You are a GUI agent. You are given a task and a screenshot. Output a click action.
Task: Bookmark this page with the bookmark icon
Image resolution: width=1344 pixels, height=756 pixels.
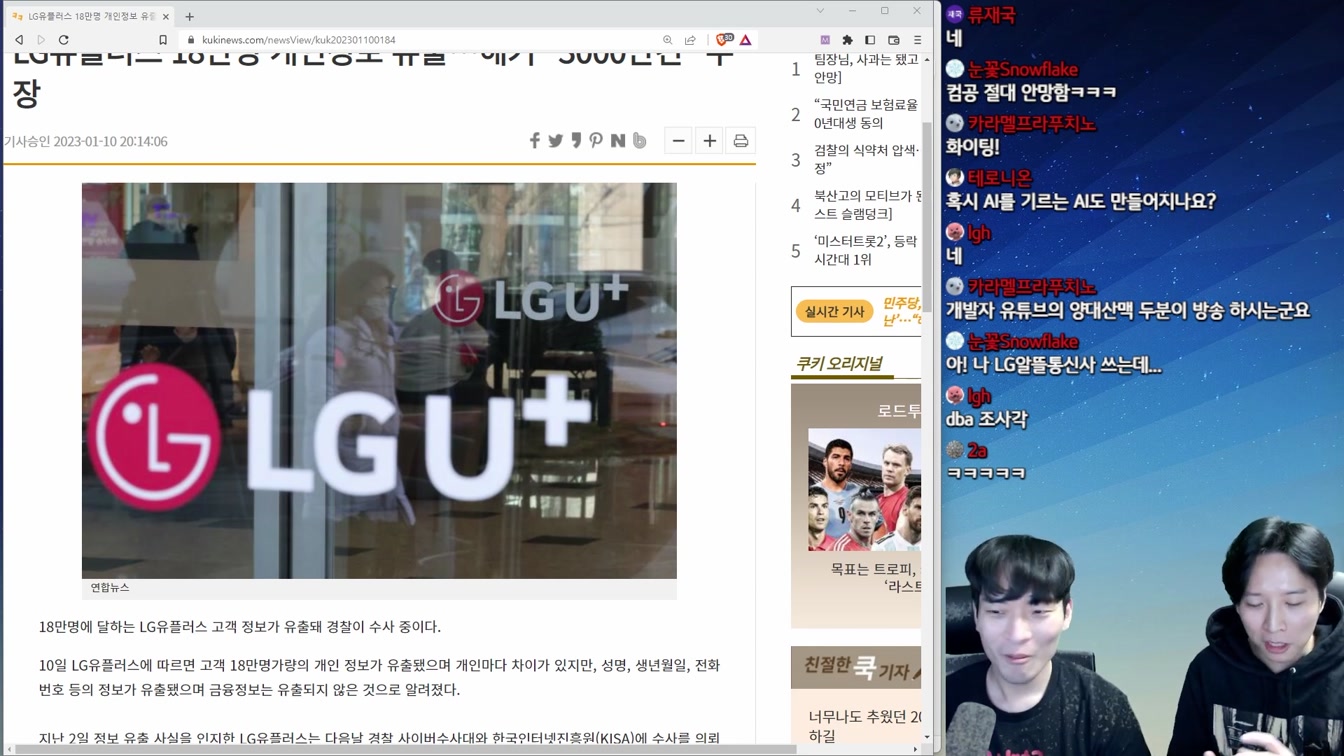pyautogui.click(x=163, y=40)
